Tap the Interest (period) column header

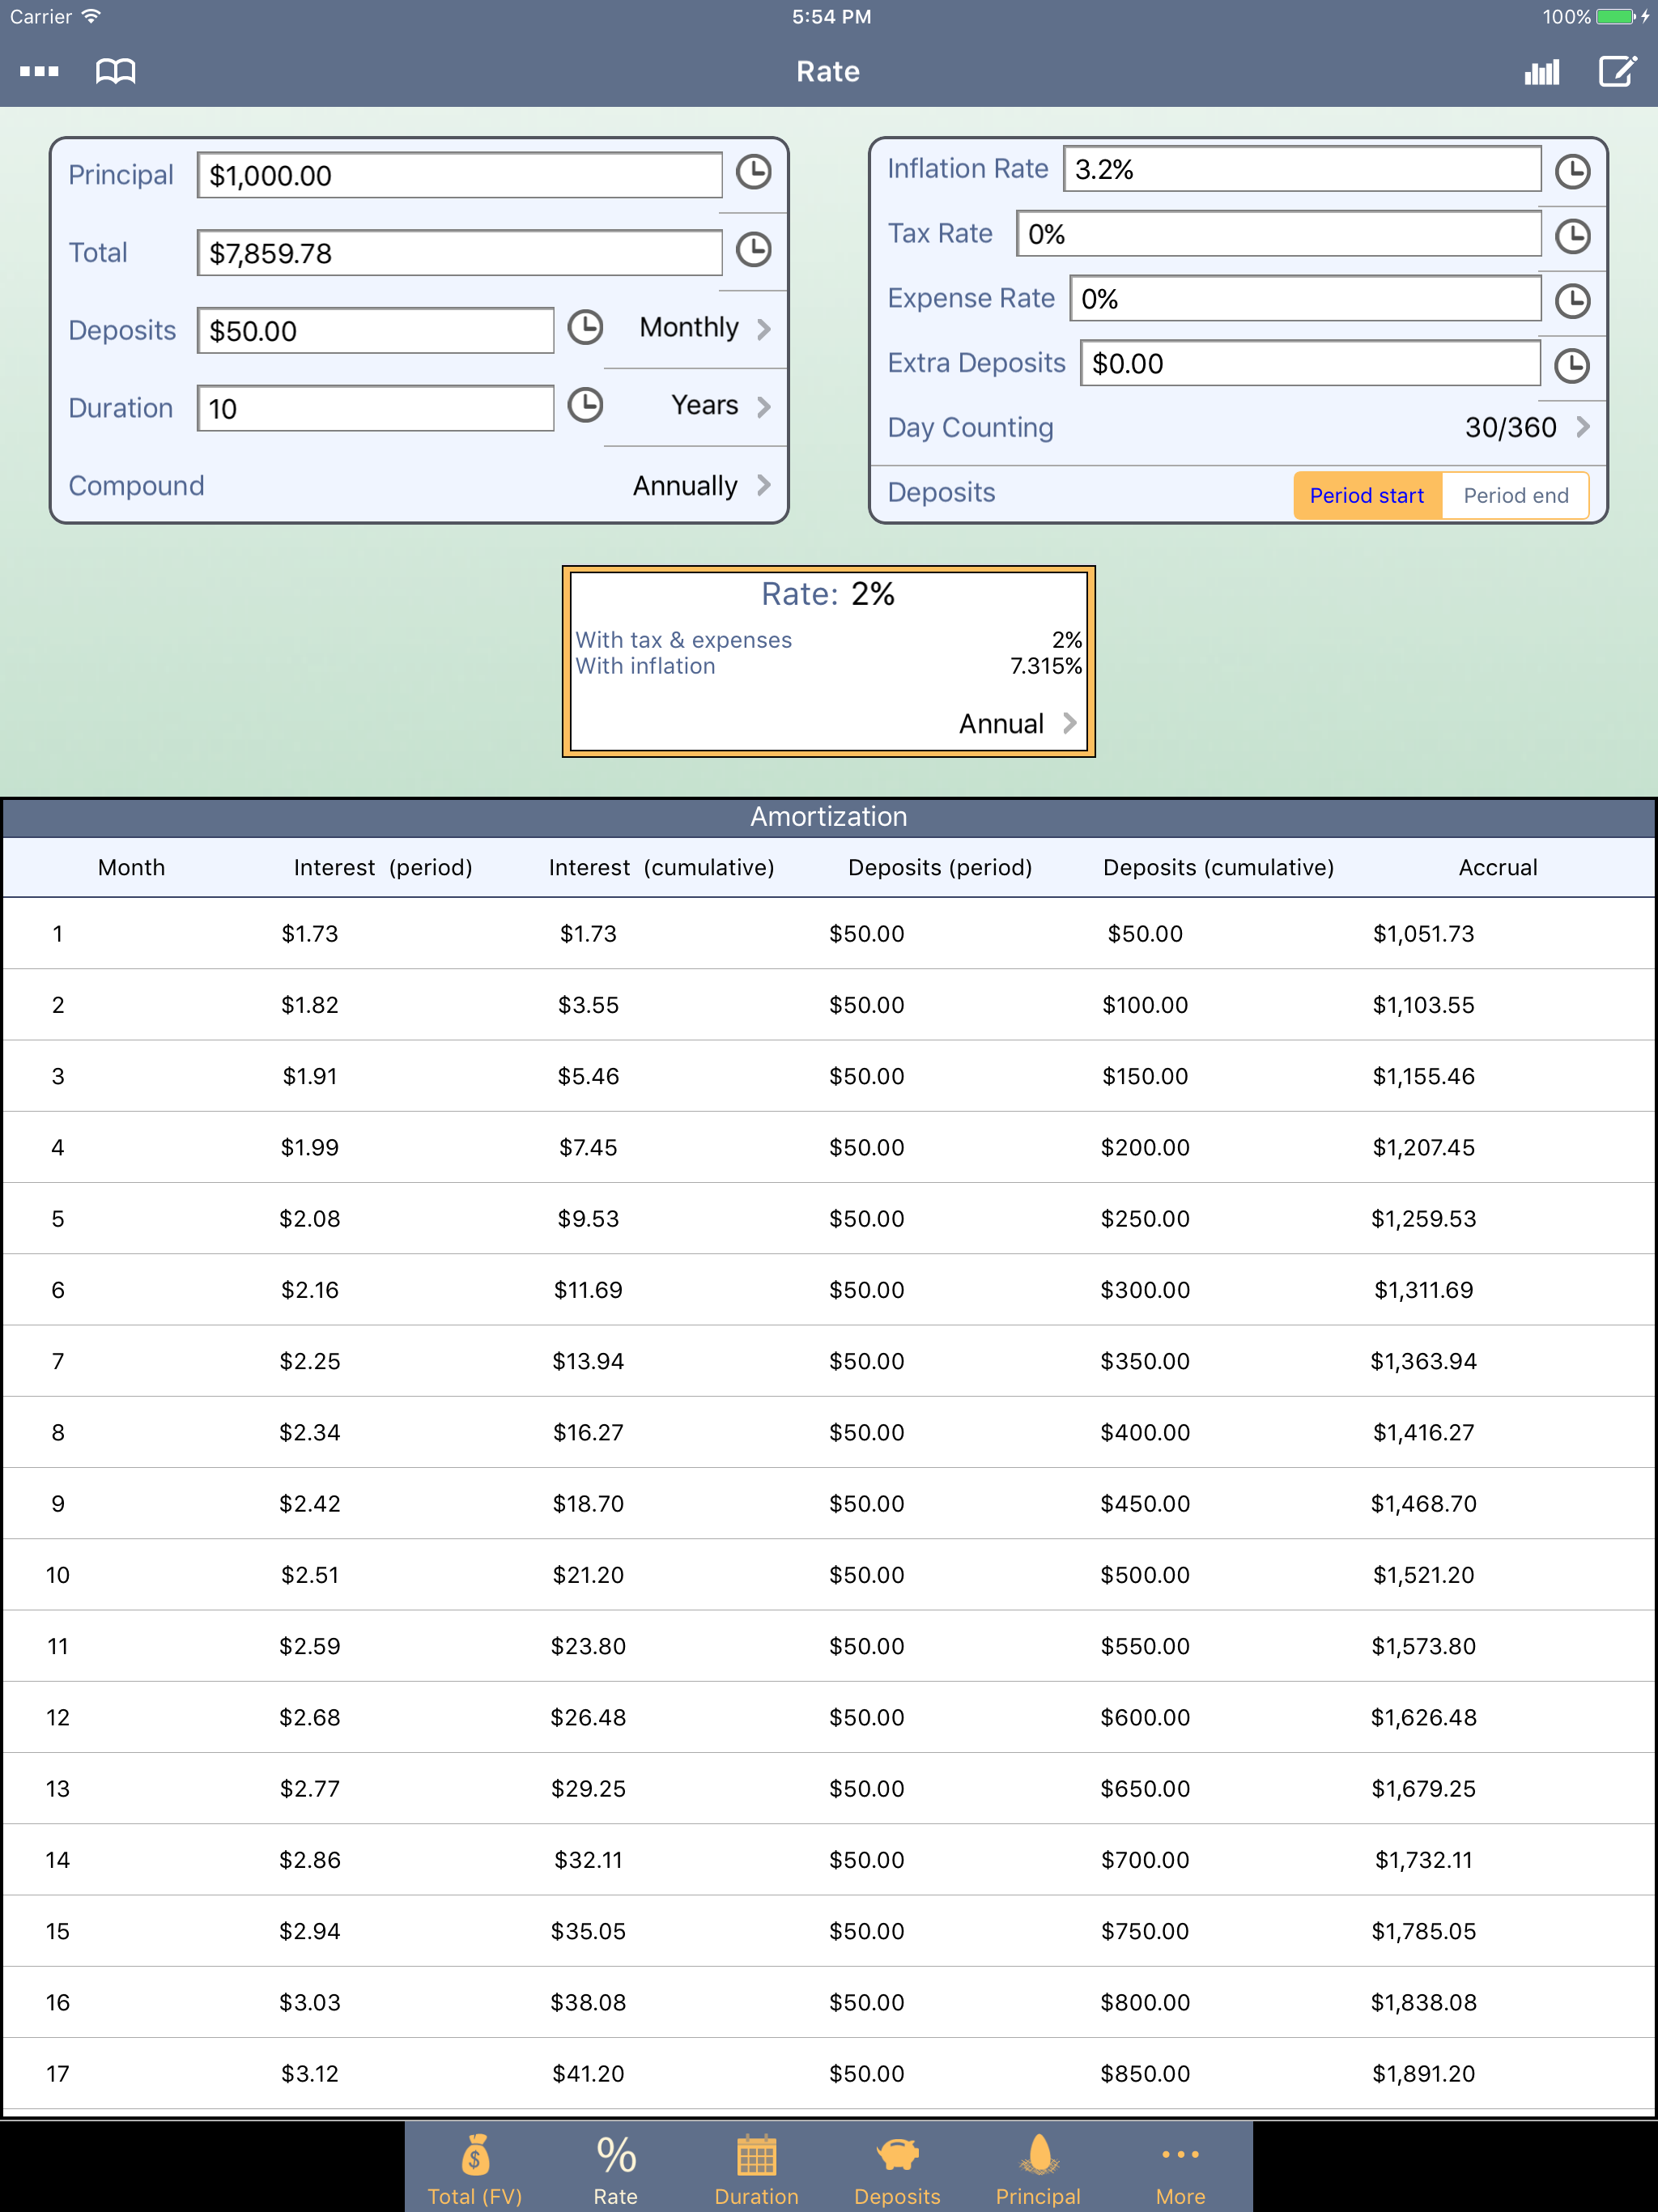[x=383, y=868]
